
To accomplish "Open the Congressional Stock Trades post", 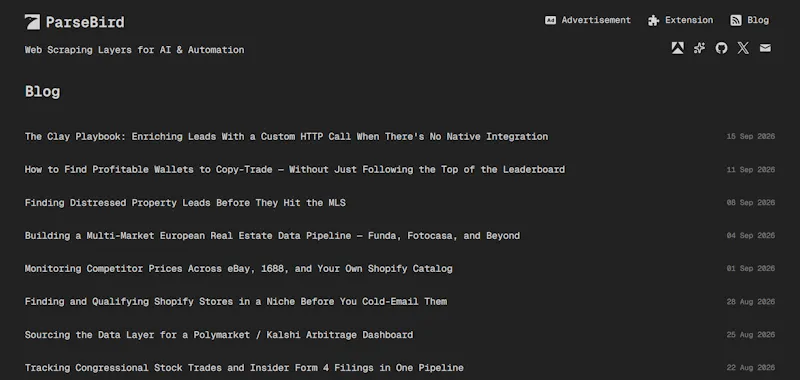I will click(244, 367).
